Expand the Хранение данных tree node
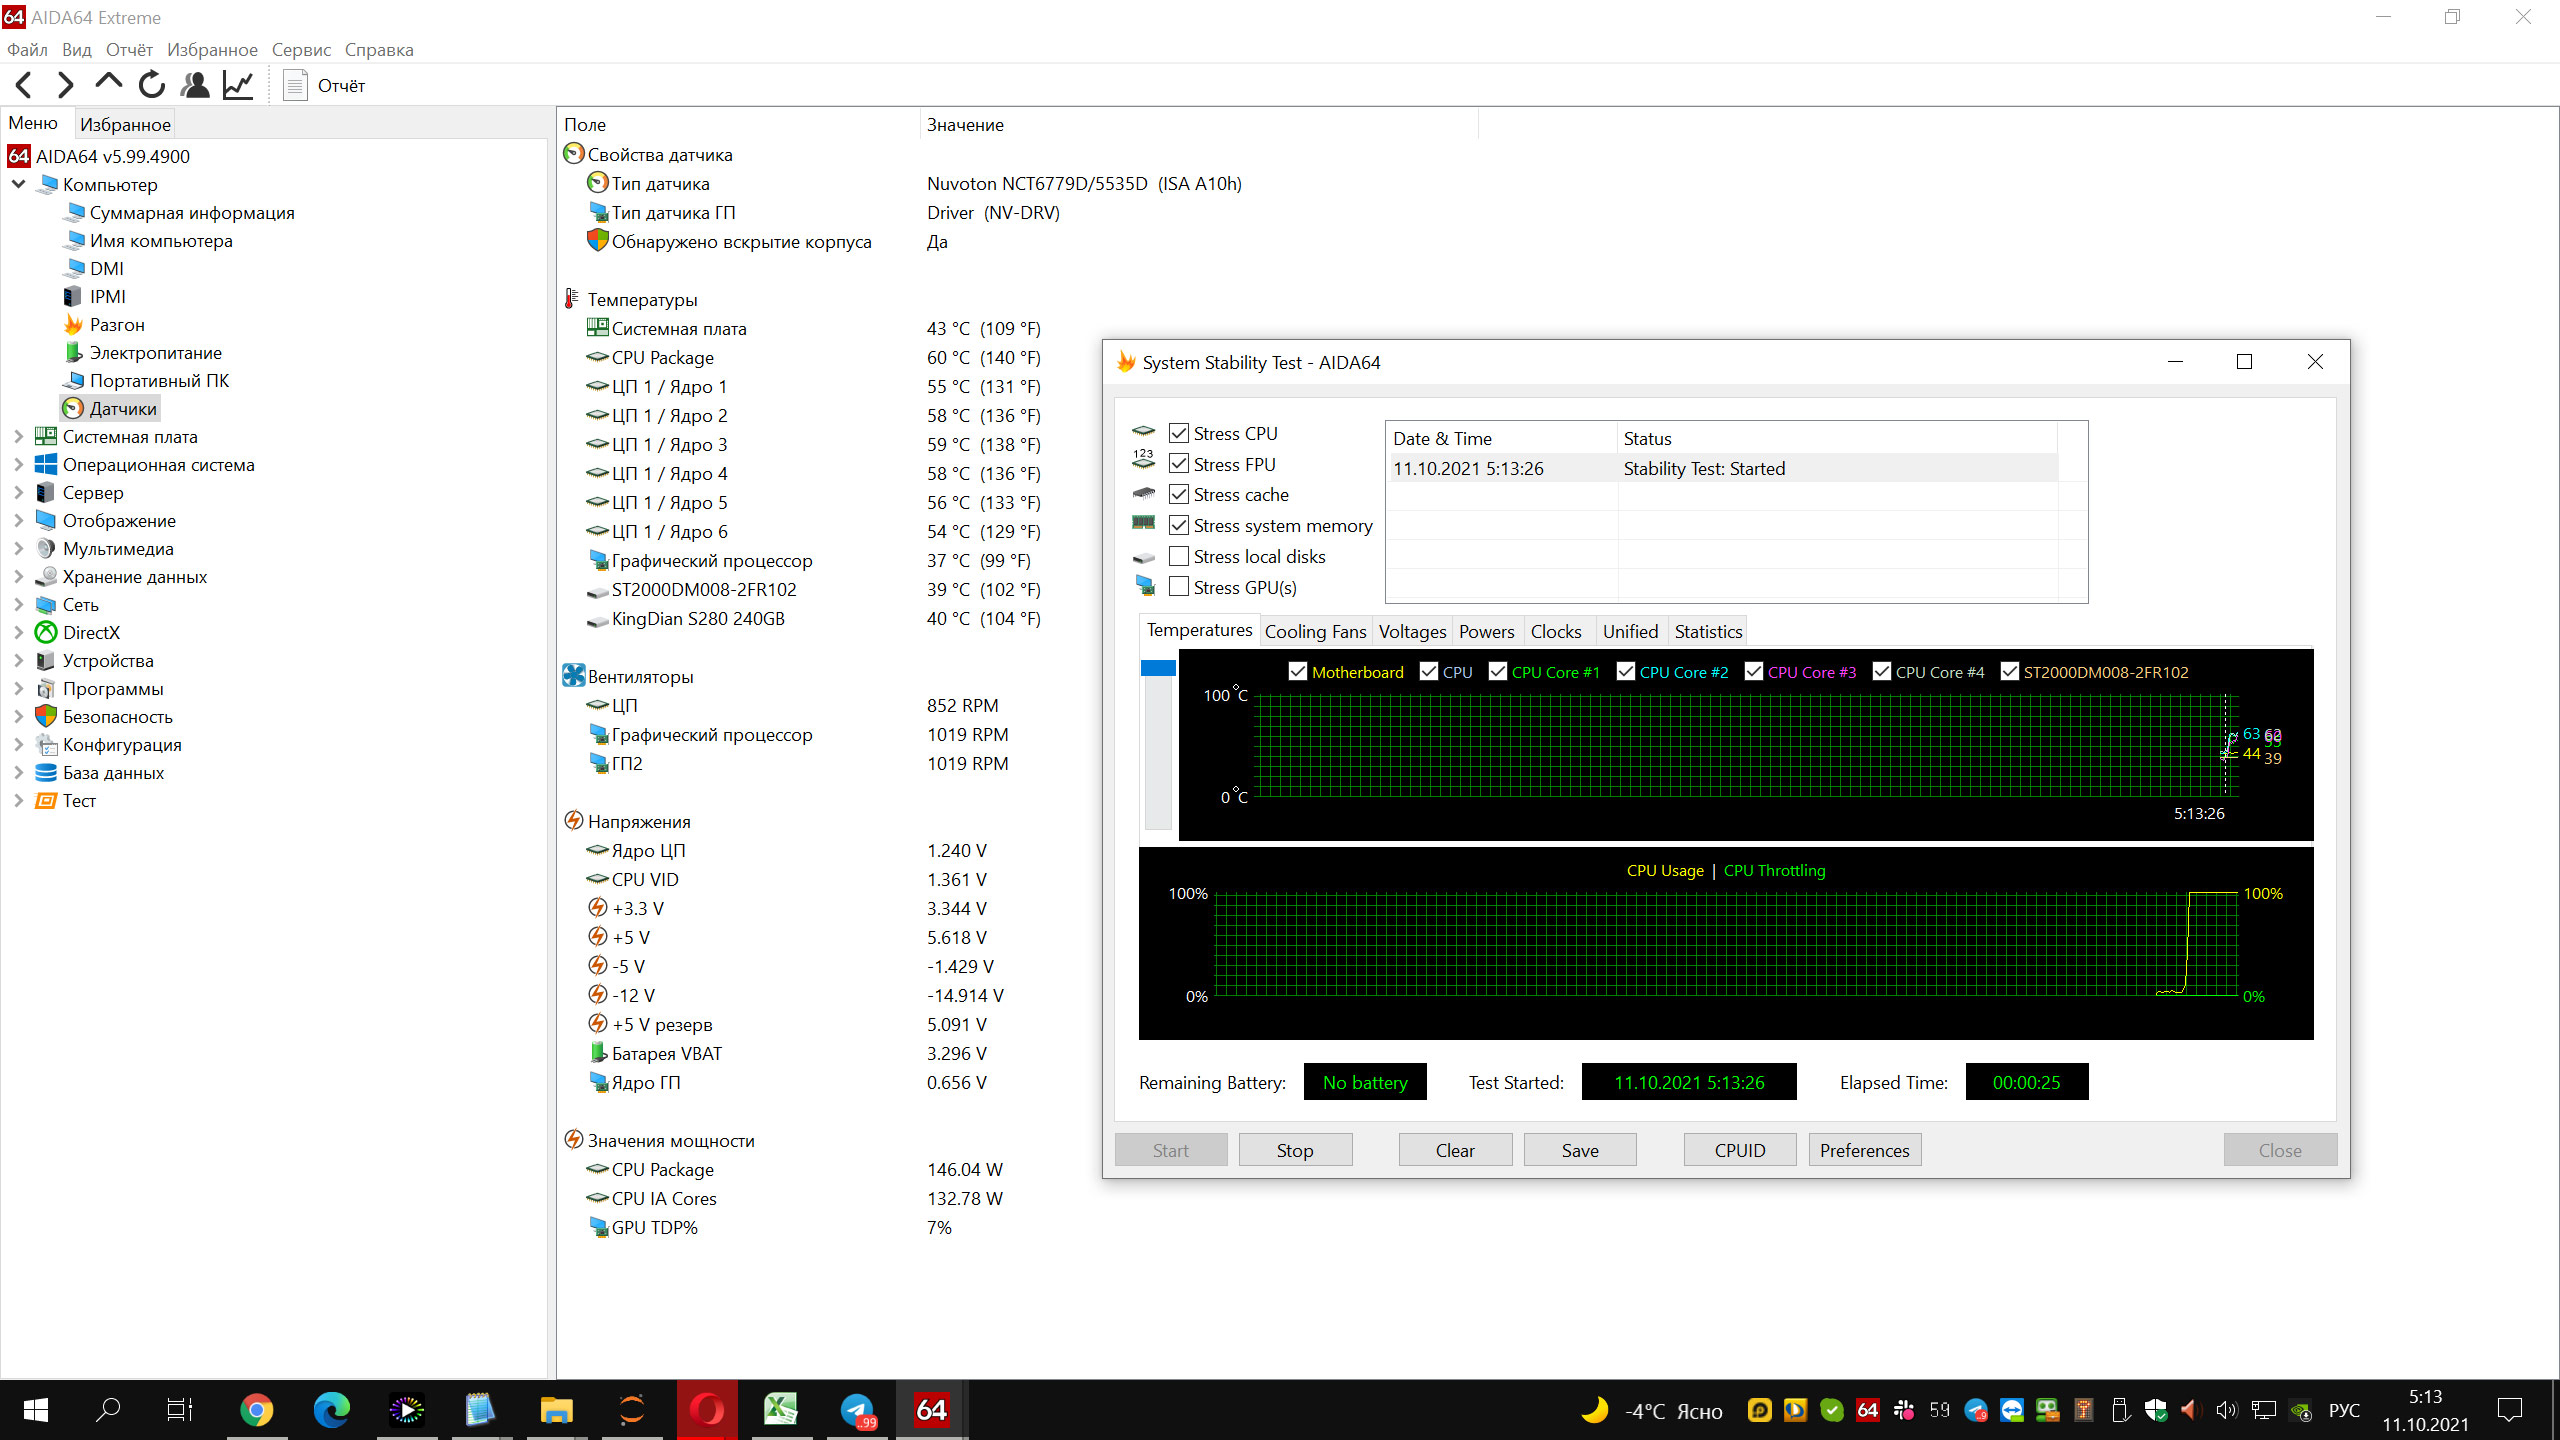 pyautogui.click(x=18, y=577)
